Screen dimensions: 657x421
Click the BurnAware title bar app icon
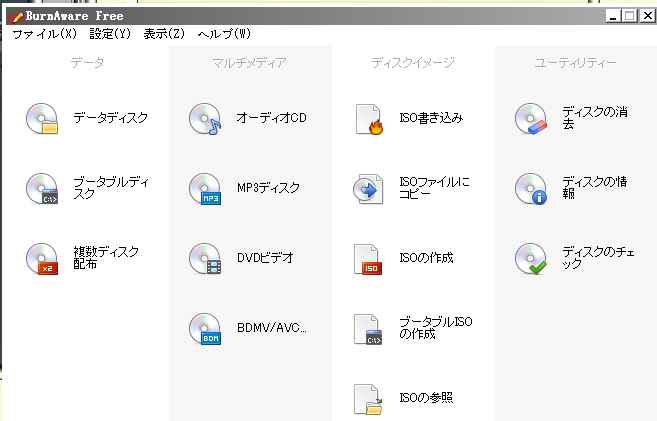pyautogui.click(x=17, y=16)
